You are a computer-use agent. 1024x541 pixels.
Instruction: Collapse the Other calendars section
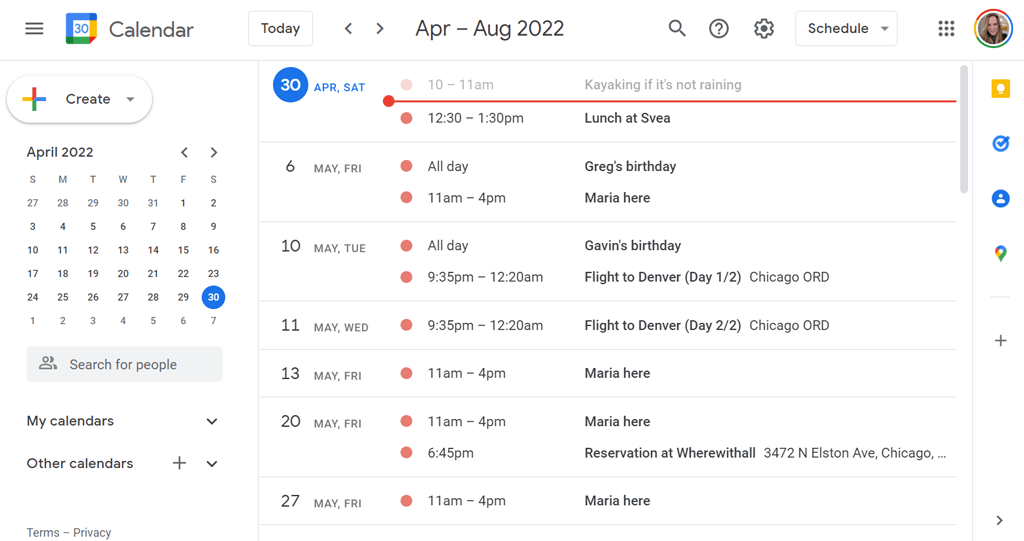(x=212, y=464)
